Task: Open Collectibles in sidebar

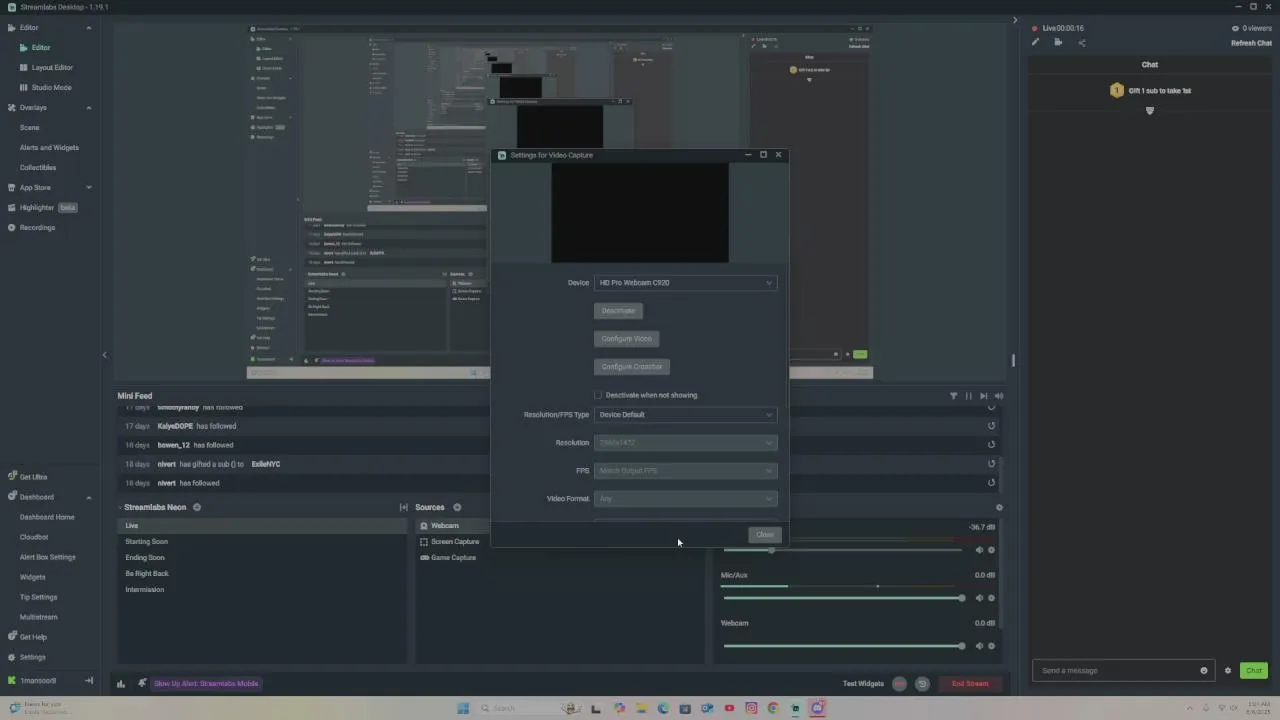Action: 38,167
